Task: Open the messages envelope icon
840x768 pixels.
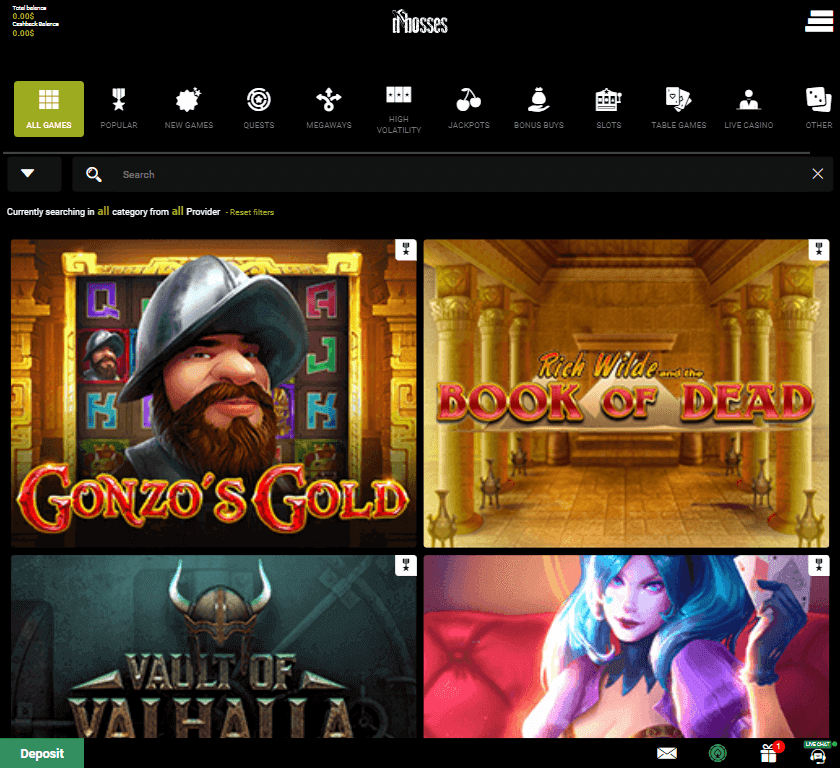Action: click(x=667, y=754)
